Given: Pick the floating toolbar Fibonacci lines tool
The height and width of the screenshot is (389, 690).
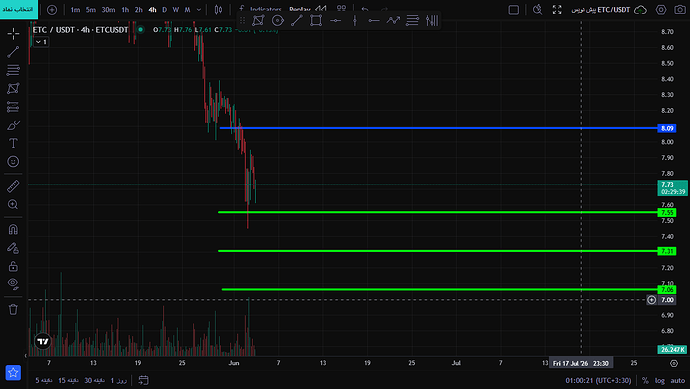Looking at the screenshot, I should [412, 20].
